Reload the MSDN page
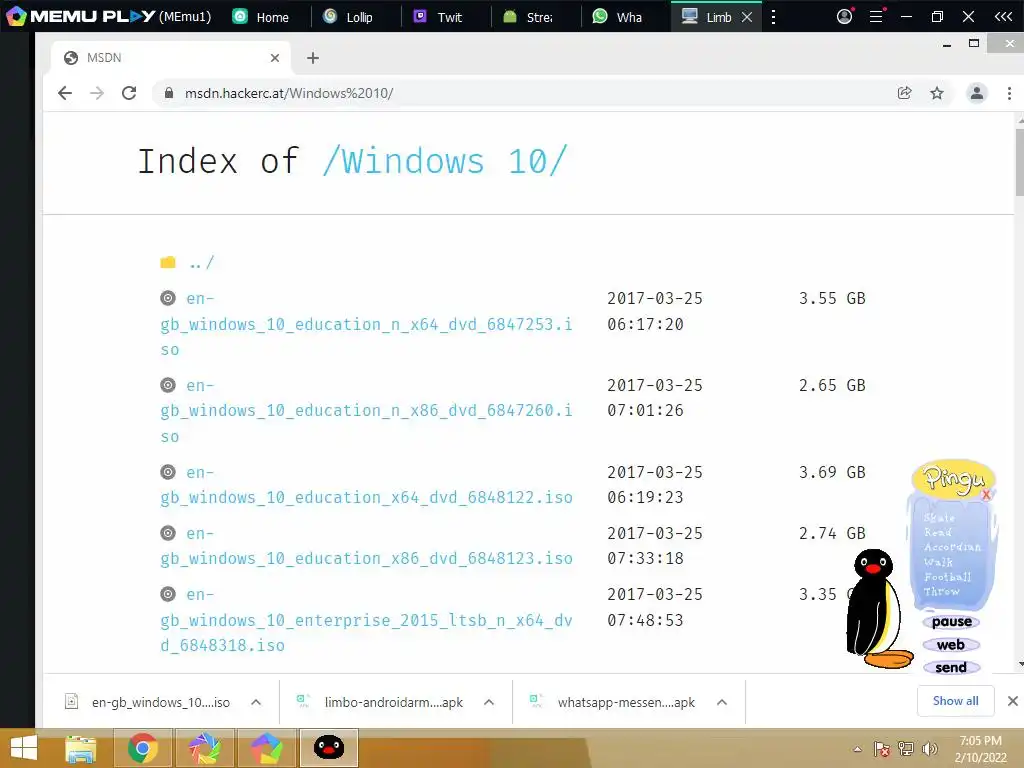The image size is (1024, 768). [129, 93]
